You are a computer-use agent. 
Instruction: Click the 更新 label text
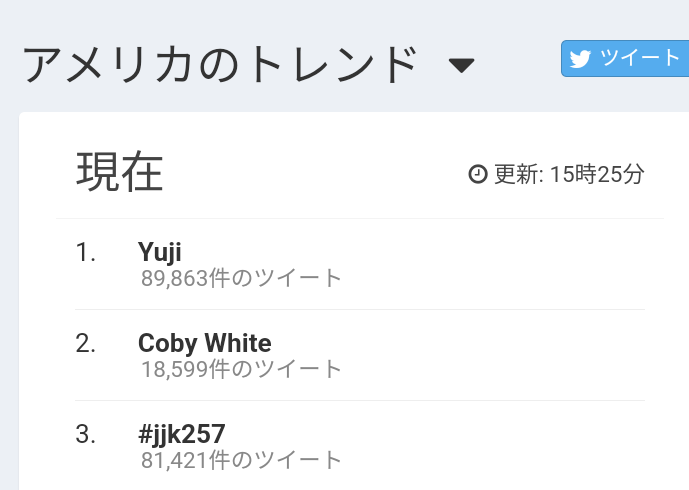[517, 174]
